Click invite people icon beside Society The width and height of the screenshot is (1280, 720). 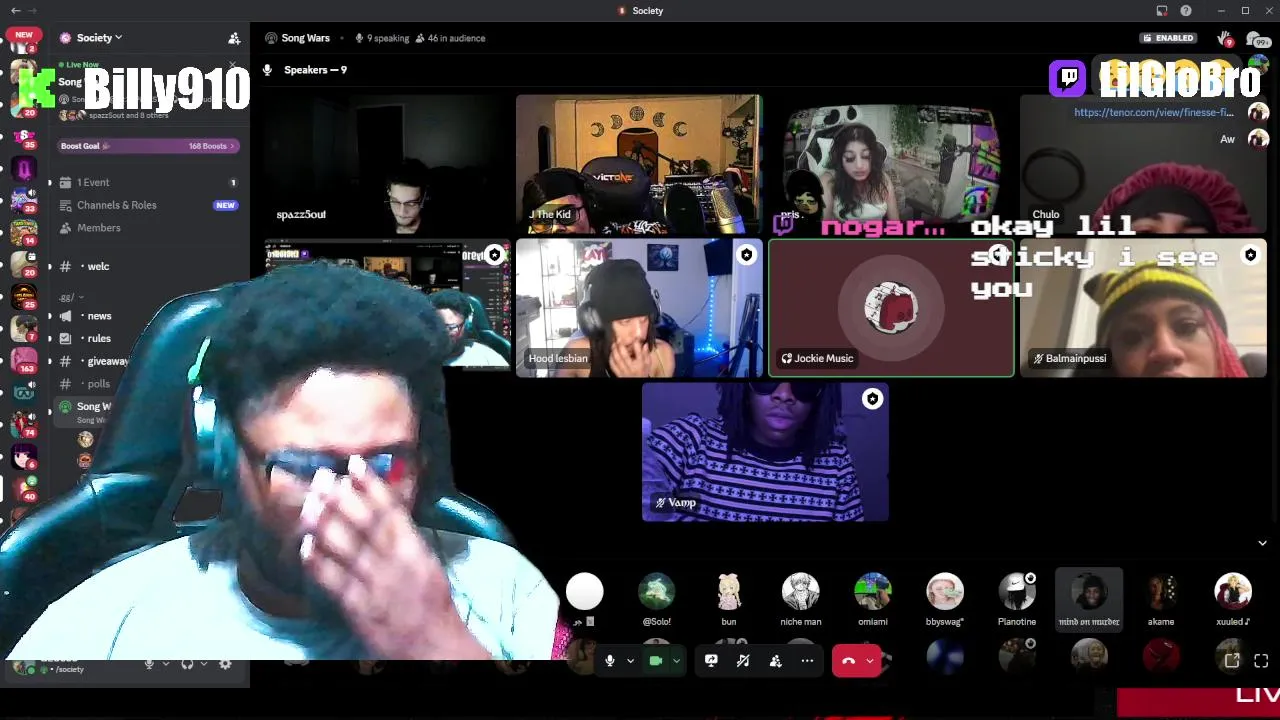pyautogui.click(x=234, y=38)
